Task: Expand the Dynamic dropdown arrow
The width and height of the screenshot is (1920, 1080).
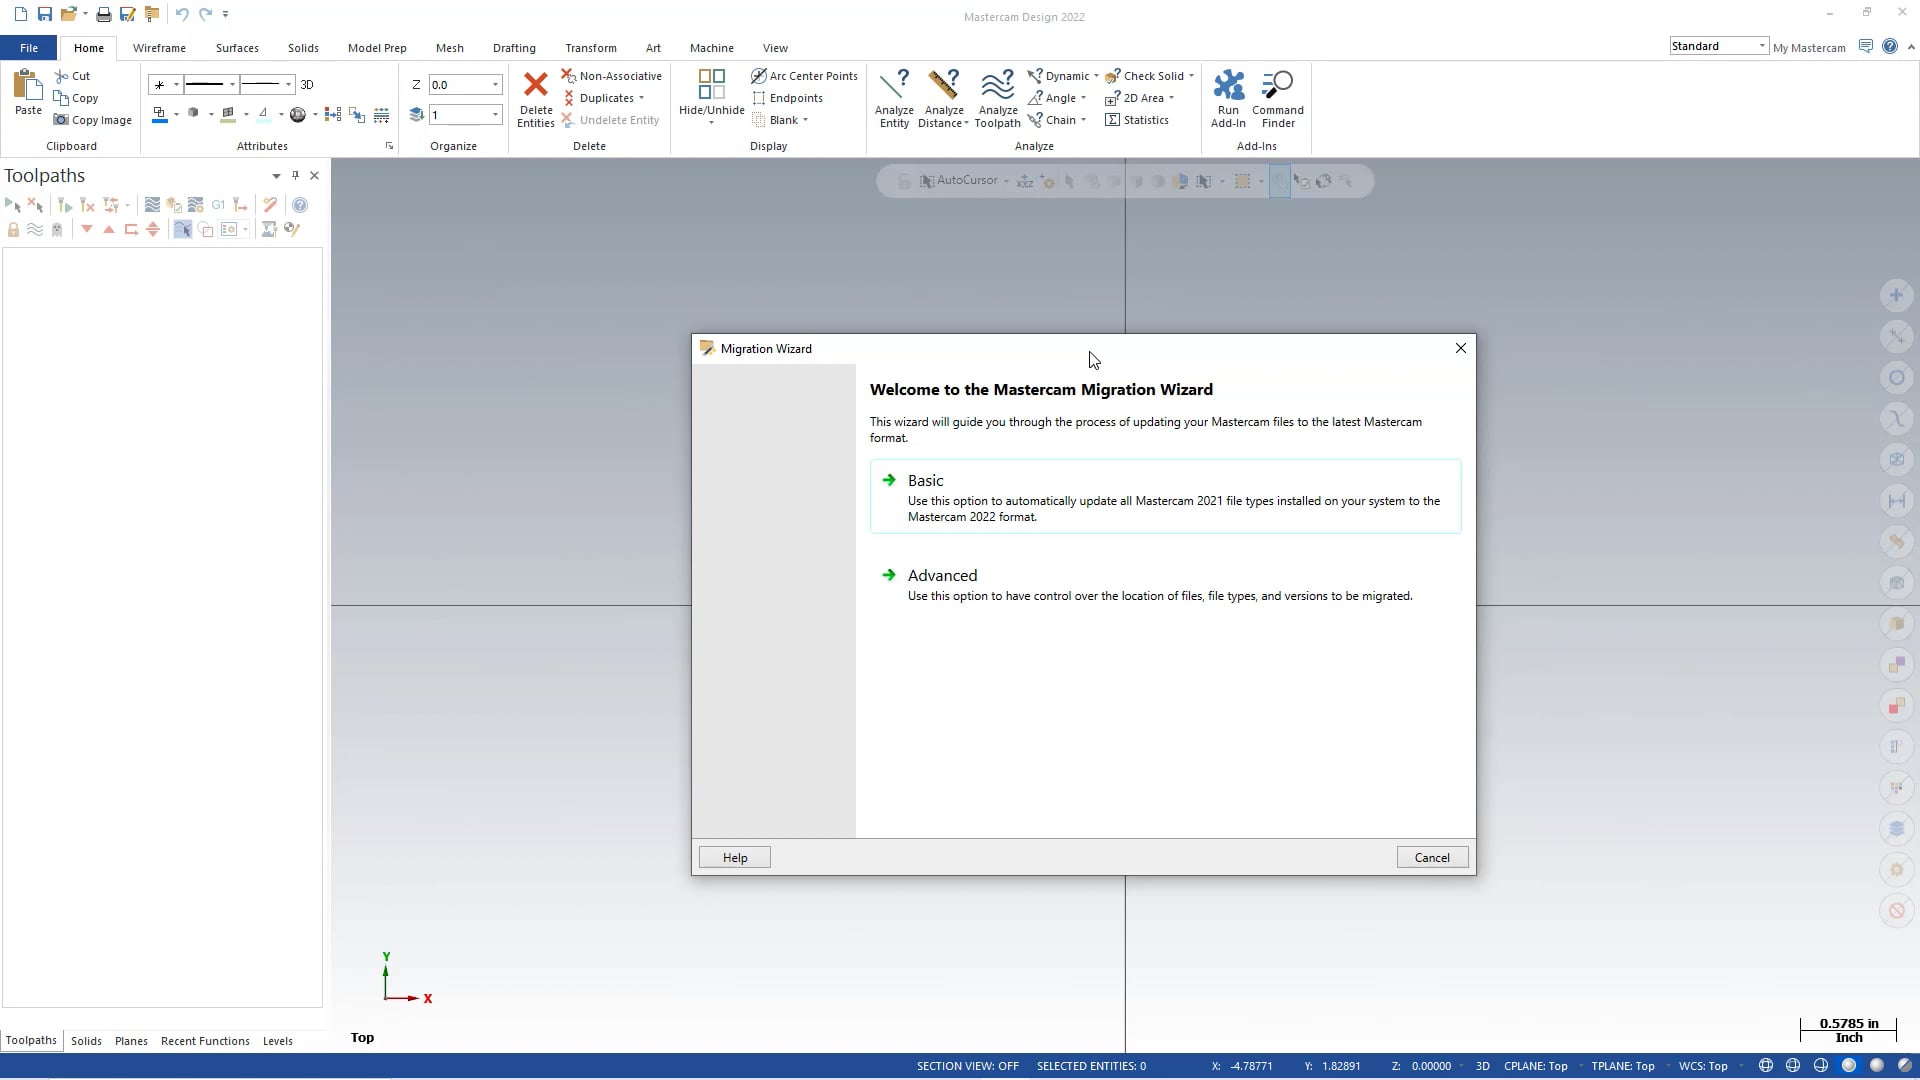Action: tap(1095, 75)
